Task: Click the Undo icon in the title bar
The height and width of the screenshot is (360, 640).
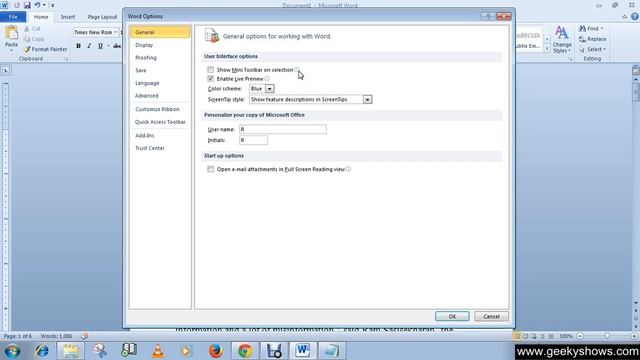Action: point(37,5)
